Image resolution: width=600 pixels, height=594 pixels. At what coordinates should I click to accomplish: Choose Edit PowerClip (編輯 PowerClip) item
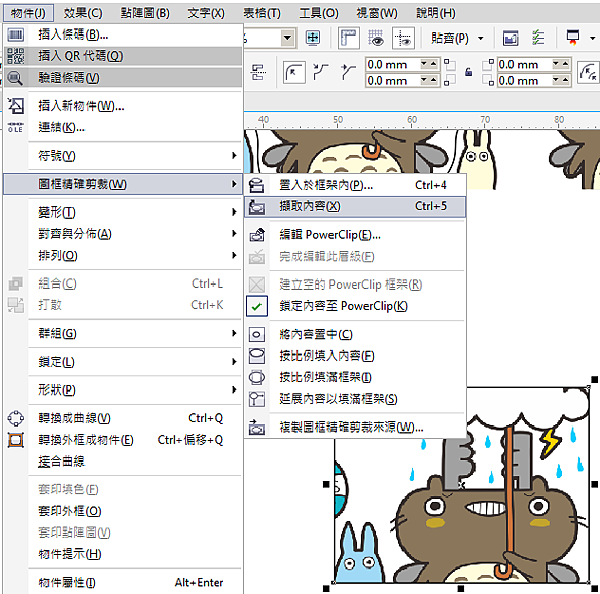[x=355, y=235]
